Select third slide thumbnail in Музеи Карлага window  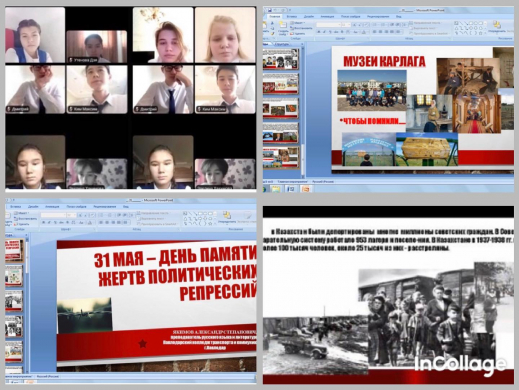click(x=281, y=109)
